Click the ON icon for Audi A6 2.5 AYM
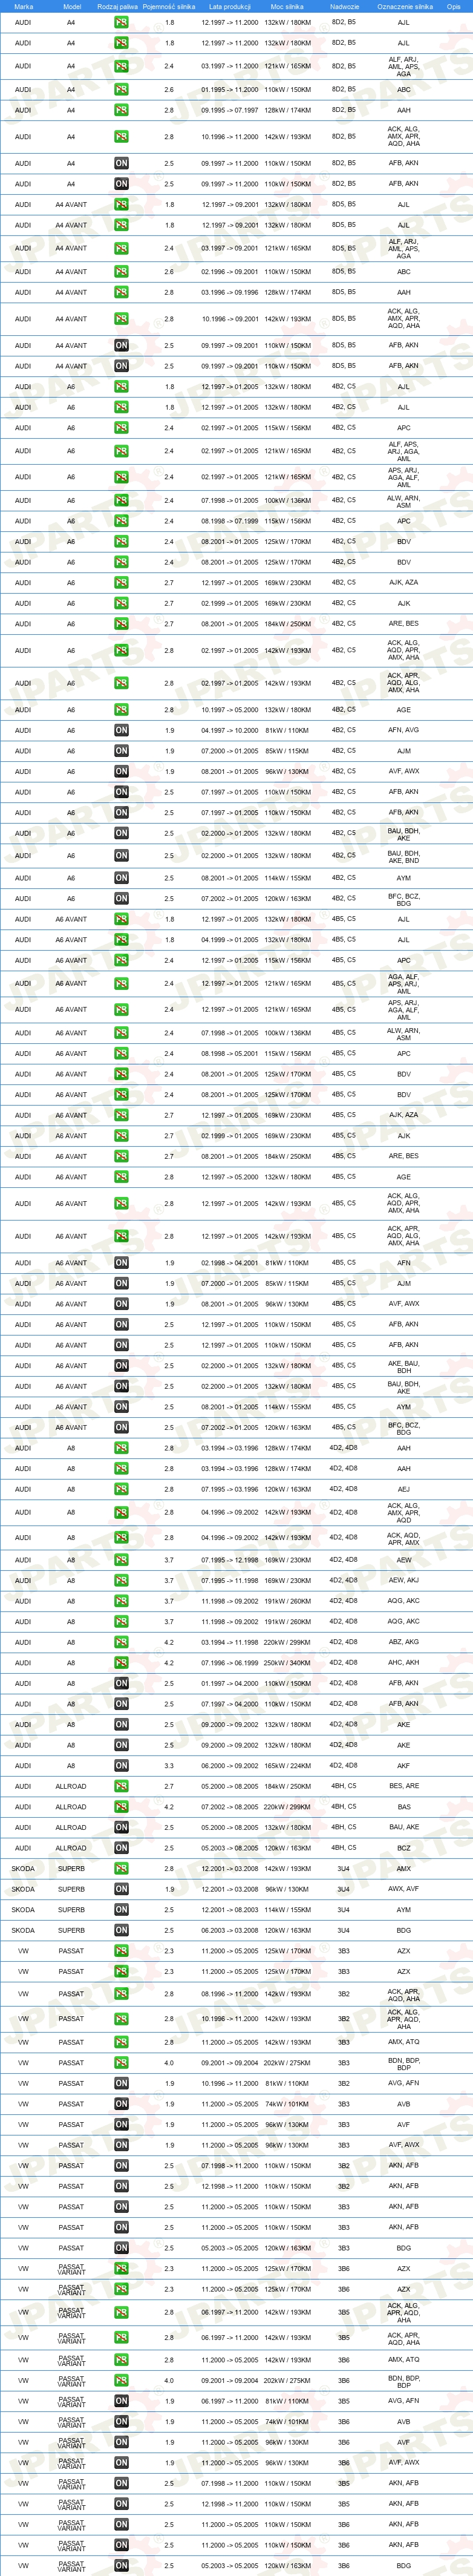This screenshot has width=473, height=2576. [x=121, y=878]
